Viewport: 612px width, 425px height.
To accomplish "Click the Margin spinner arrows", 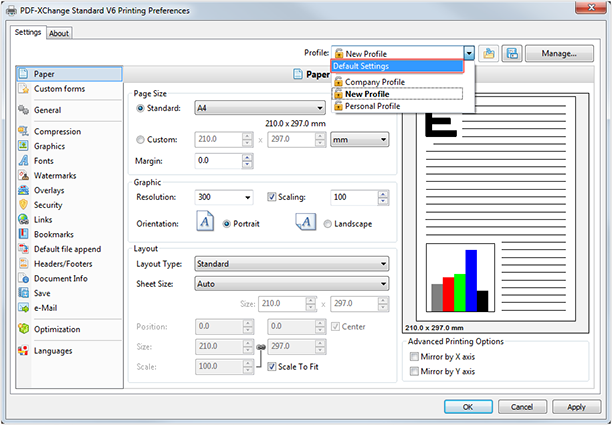I will tap(247, 160).
